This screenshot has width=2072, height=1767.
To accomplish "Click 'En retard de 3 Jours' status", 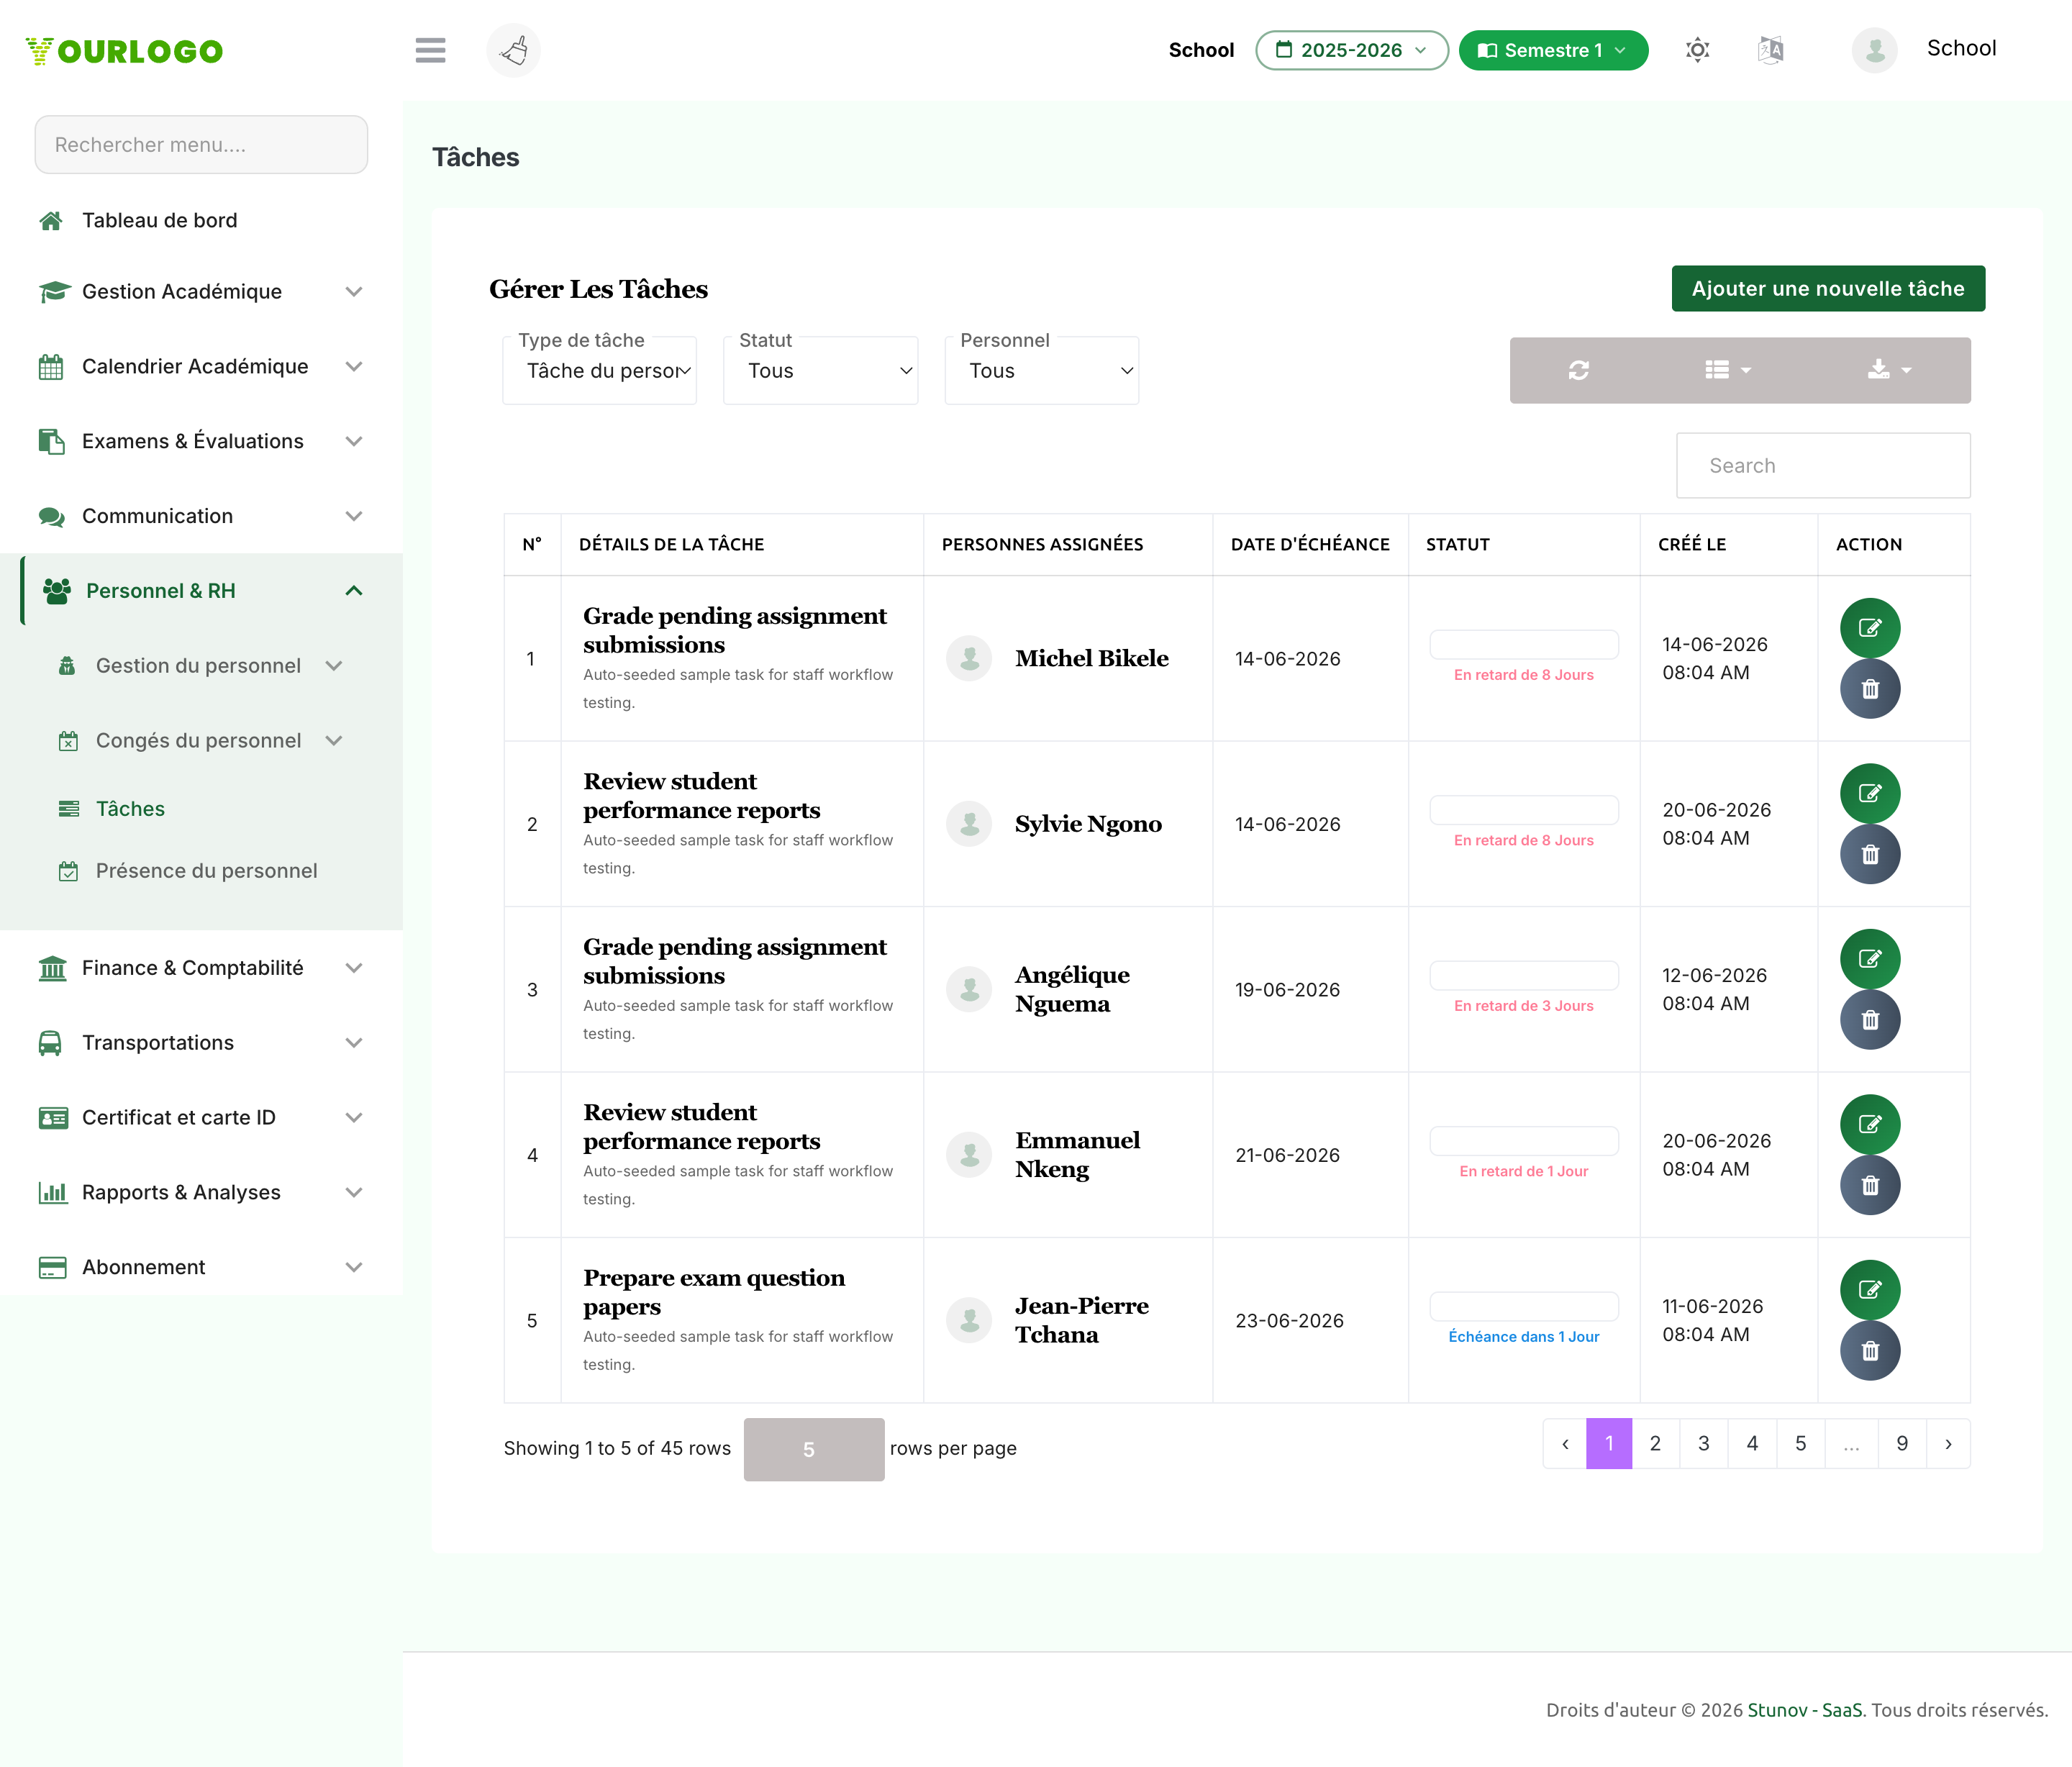I will [1523, 1006].
